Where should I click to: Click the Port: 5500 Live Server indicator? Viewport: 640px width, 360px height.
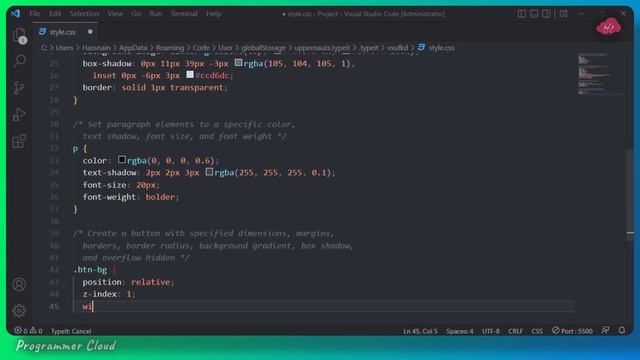(572, 331)
